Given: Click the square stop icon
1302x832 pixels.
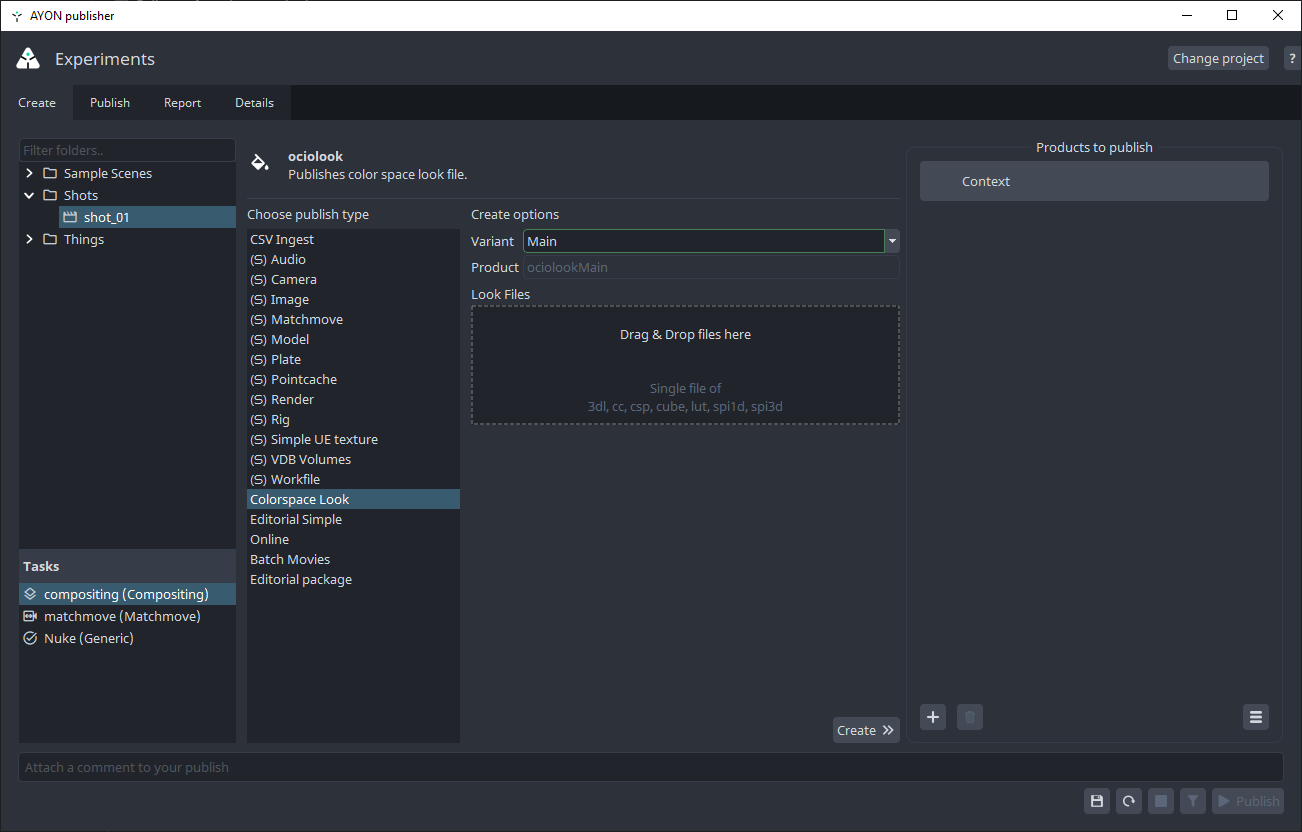Looking at the screenshot, I should coord(1160,801).
